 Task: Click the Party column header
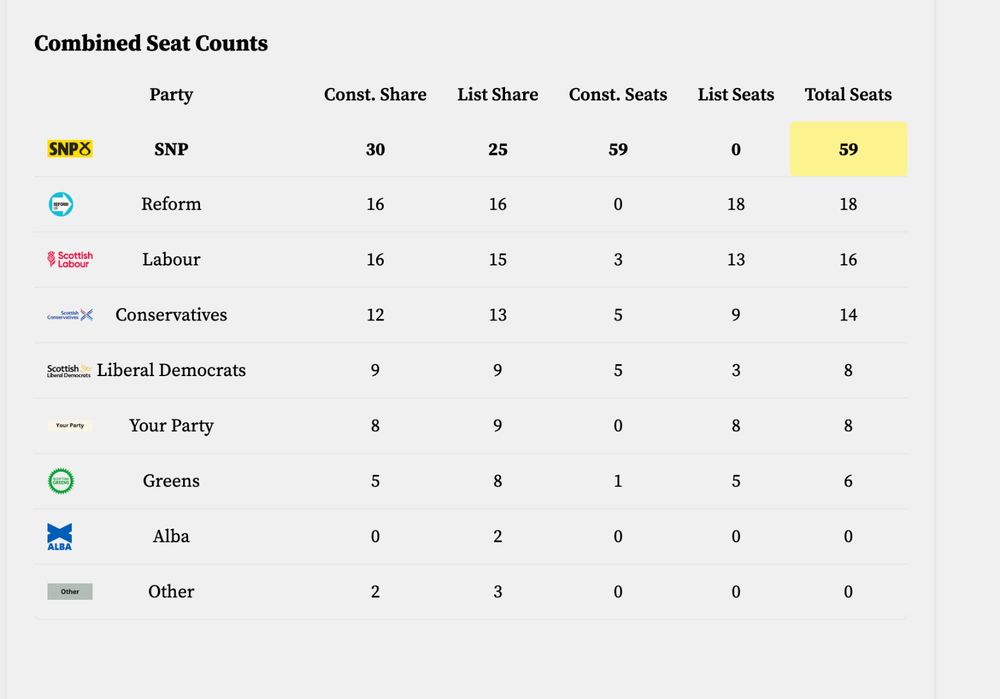[x=171, y=94]
